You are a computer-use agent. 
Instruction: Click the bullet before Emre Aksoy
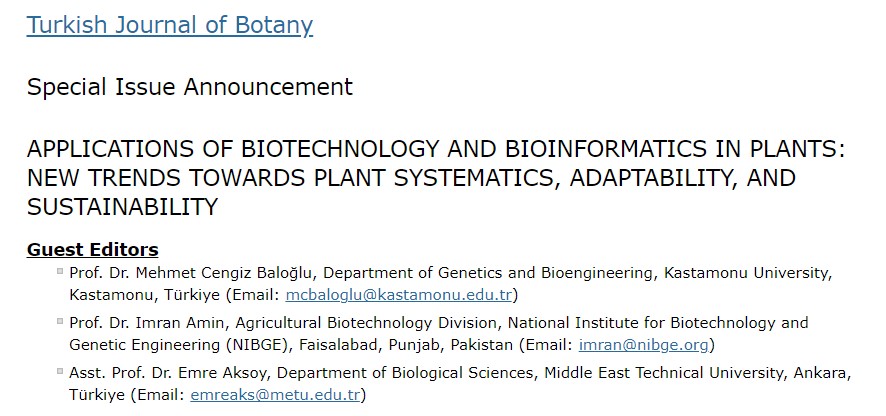[60, 371]
